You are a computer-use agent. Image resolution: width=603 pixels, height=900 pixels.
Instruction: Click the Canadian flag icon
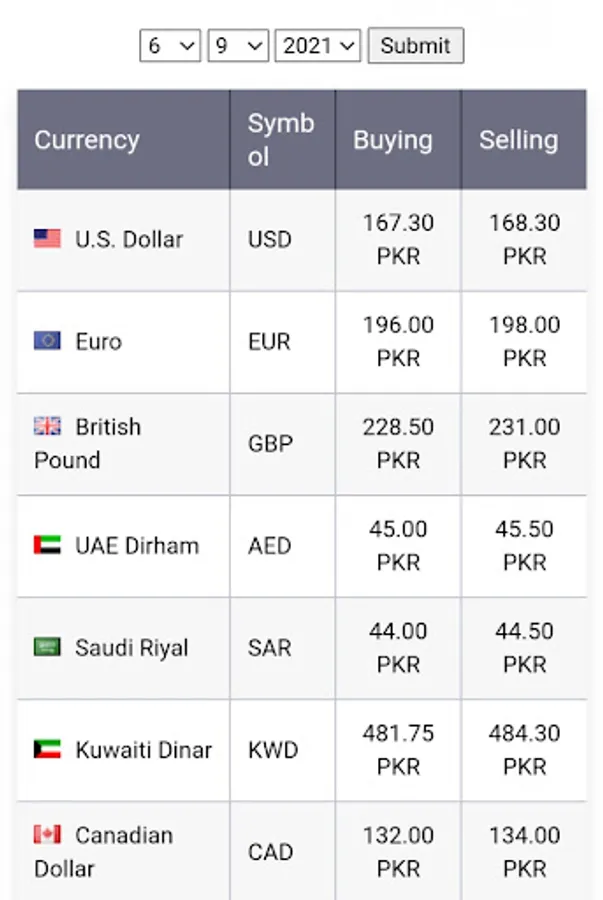click(x=47, y=834)
